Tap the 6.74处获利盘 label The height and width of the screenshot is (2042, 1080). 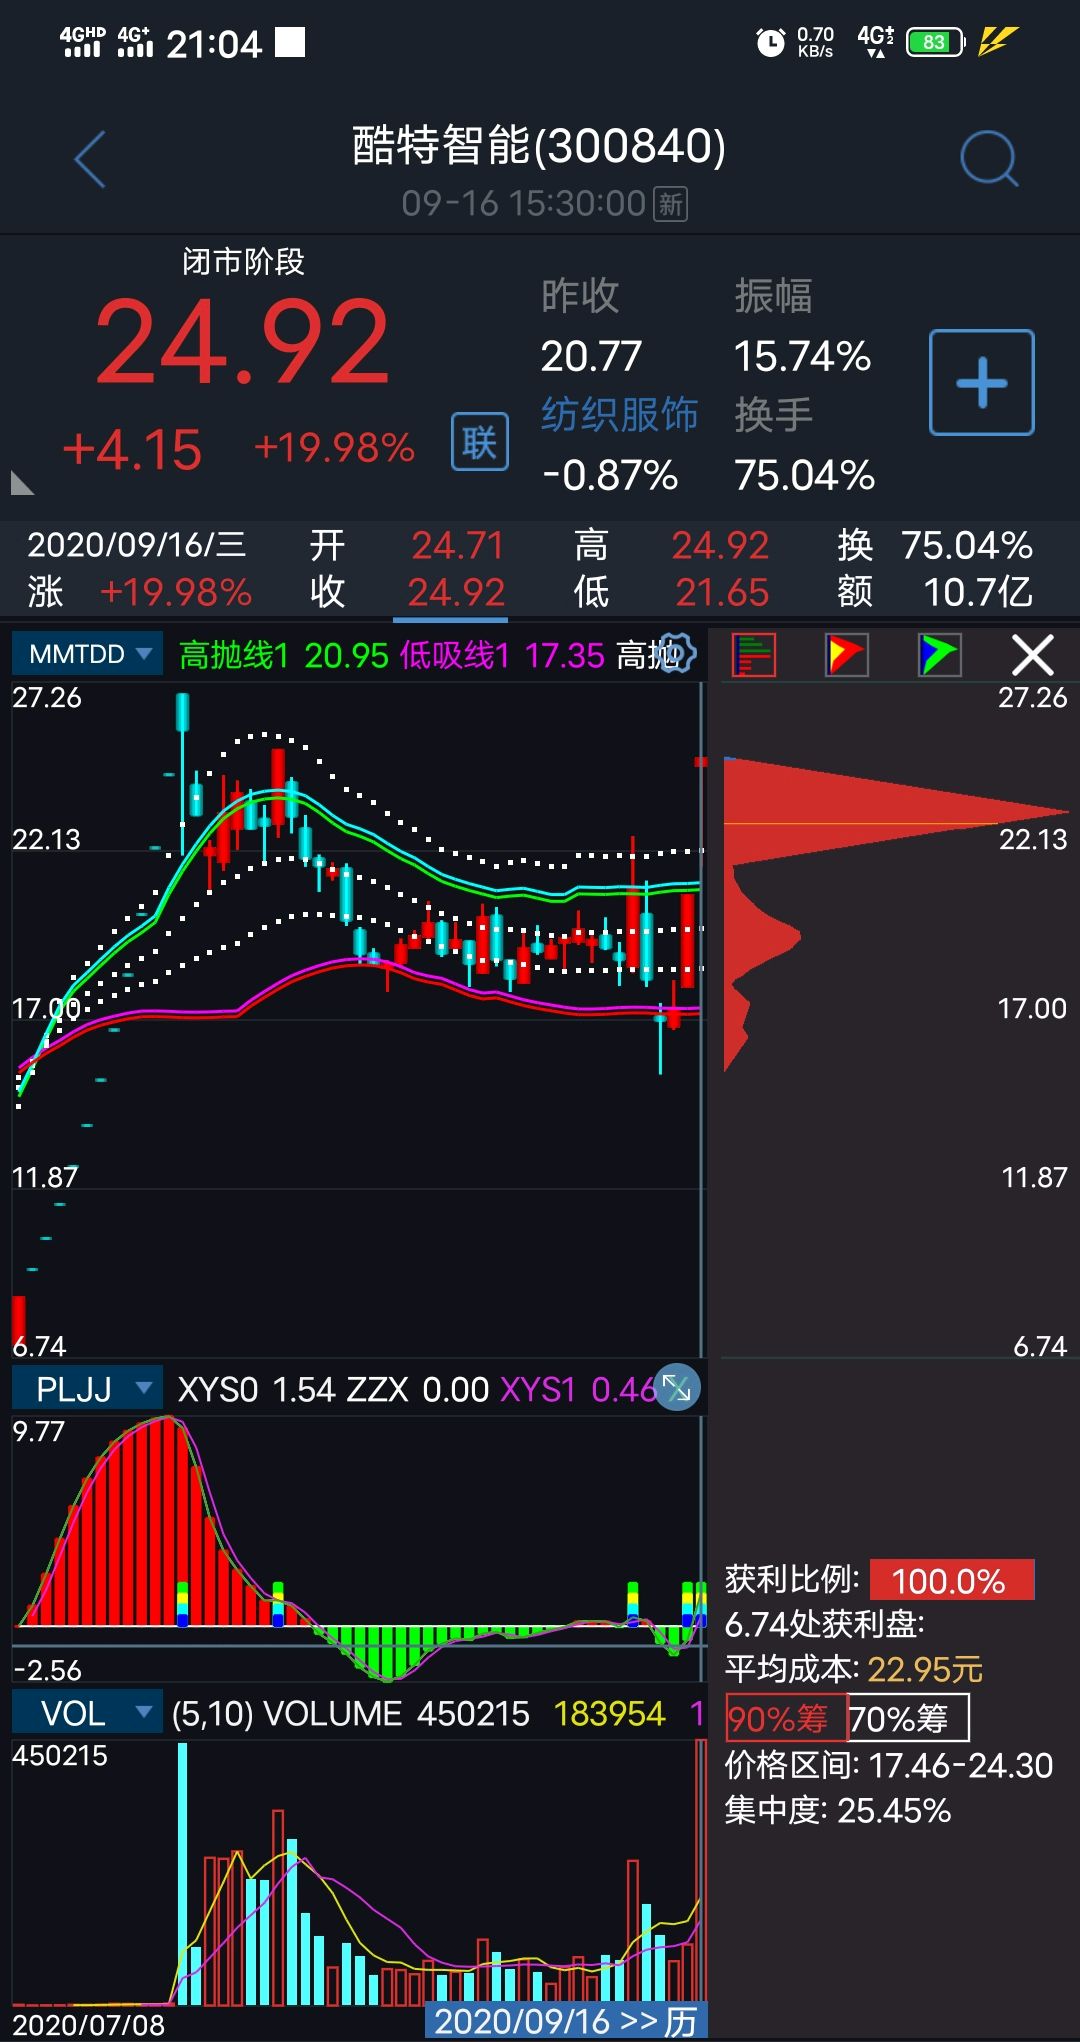point(825,1624)
